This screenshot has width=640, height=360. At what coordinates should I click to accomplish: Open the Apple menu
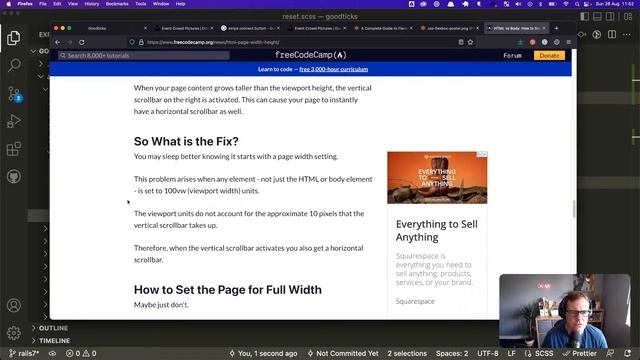[9, 4]
